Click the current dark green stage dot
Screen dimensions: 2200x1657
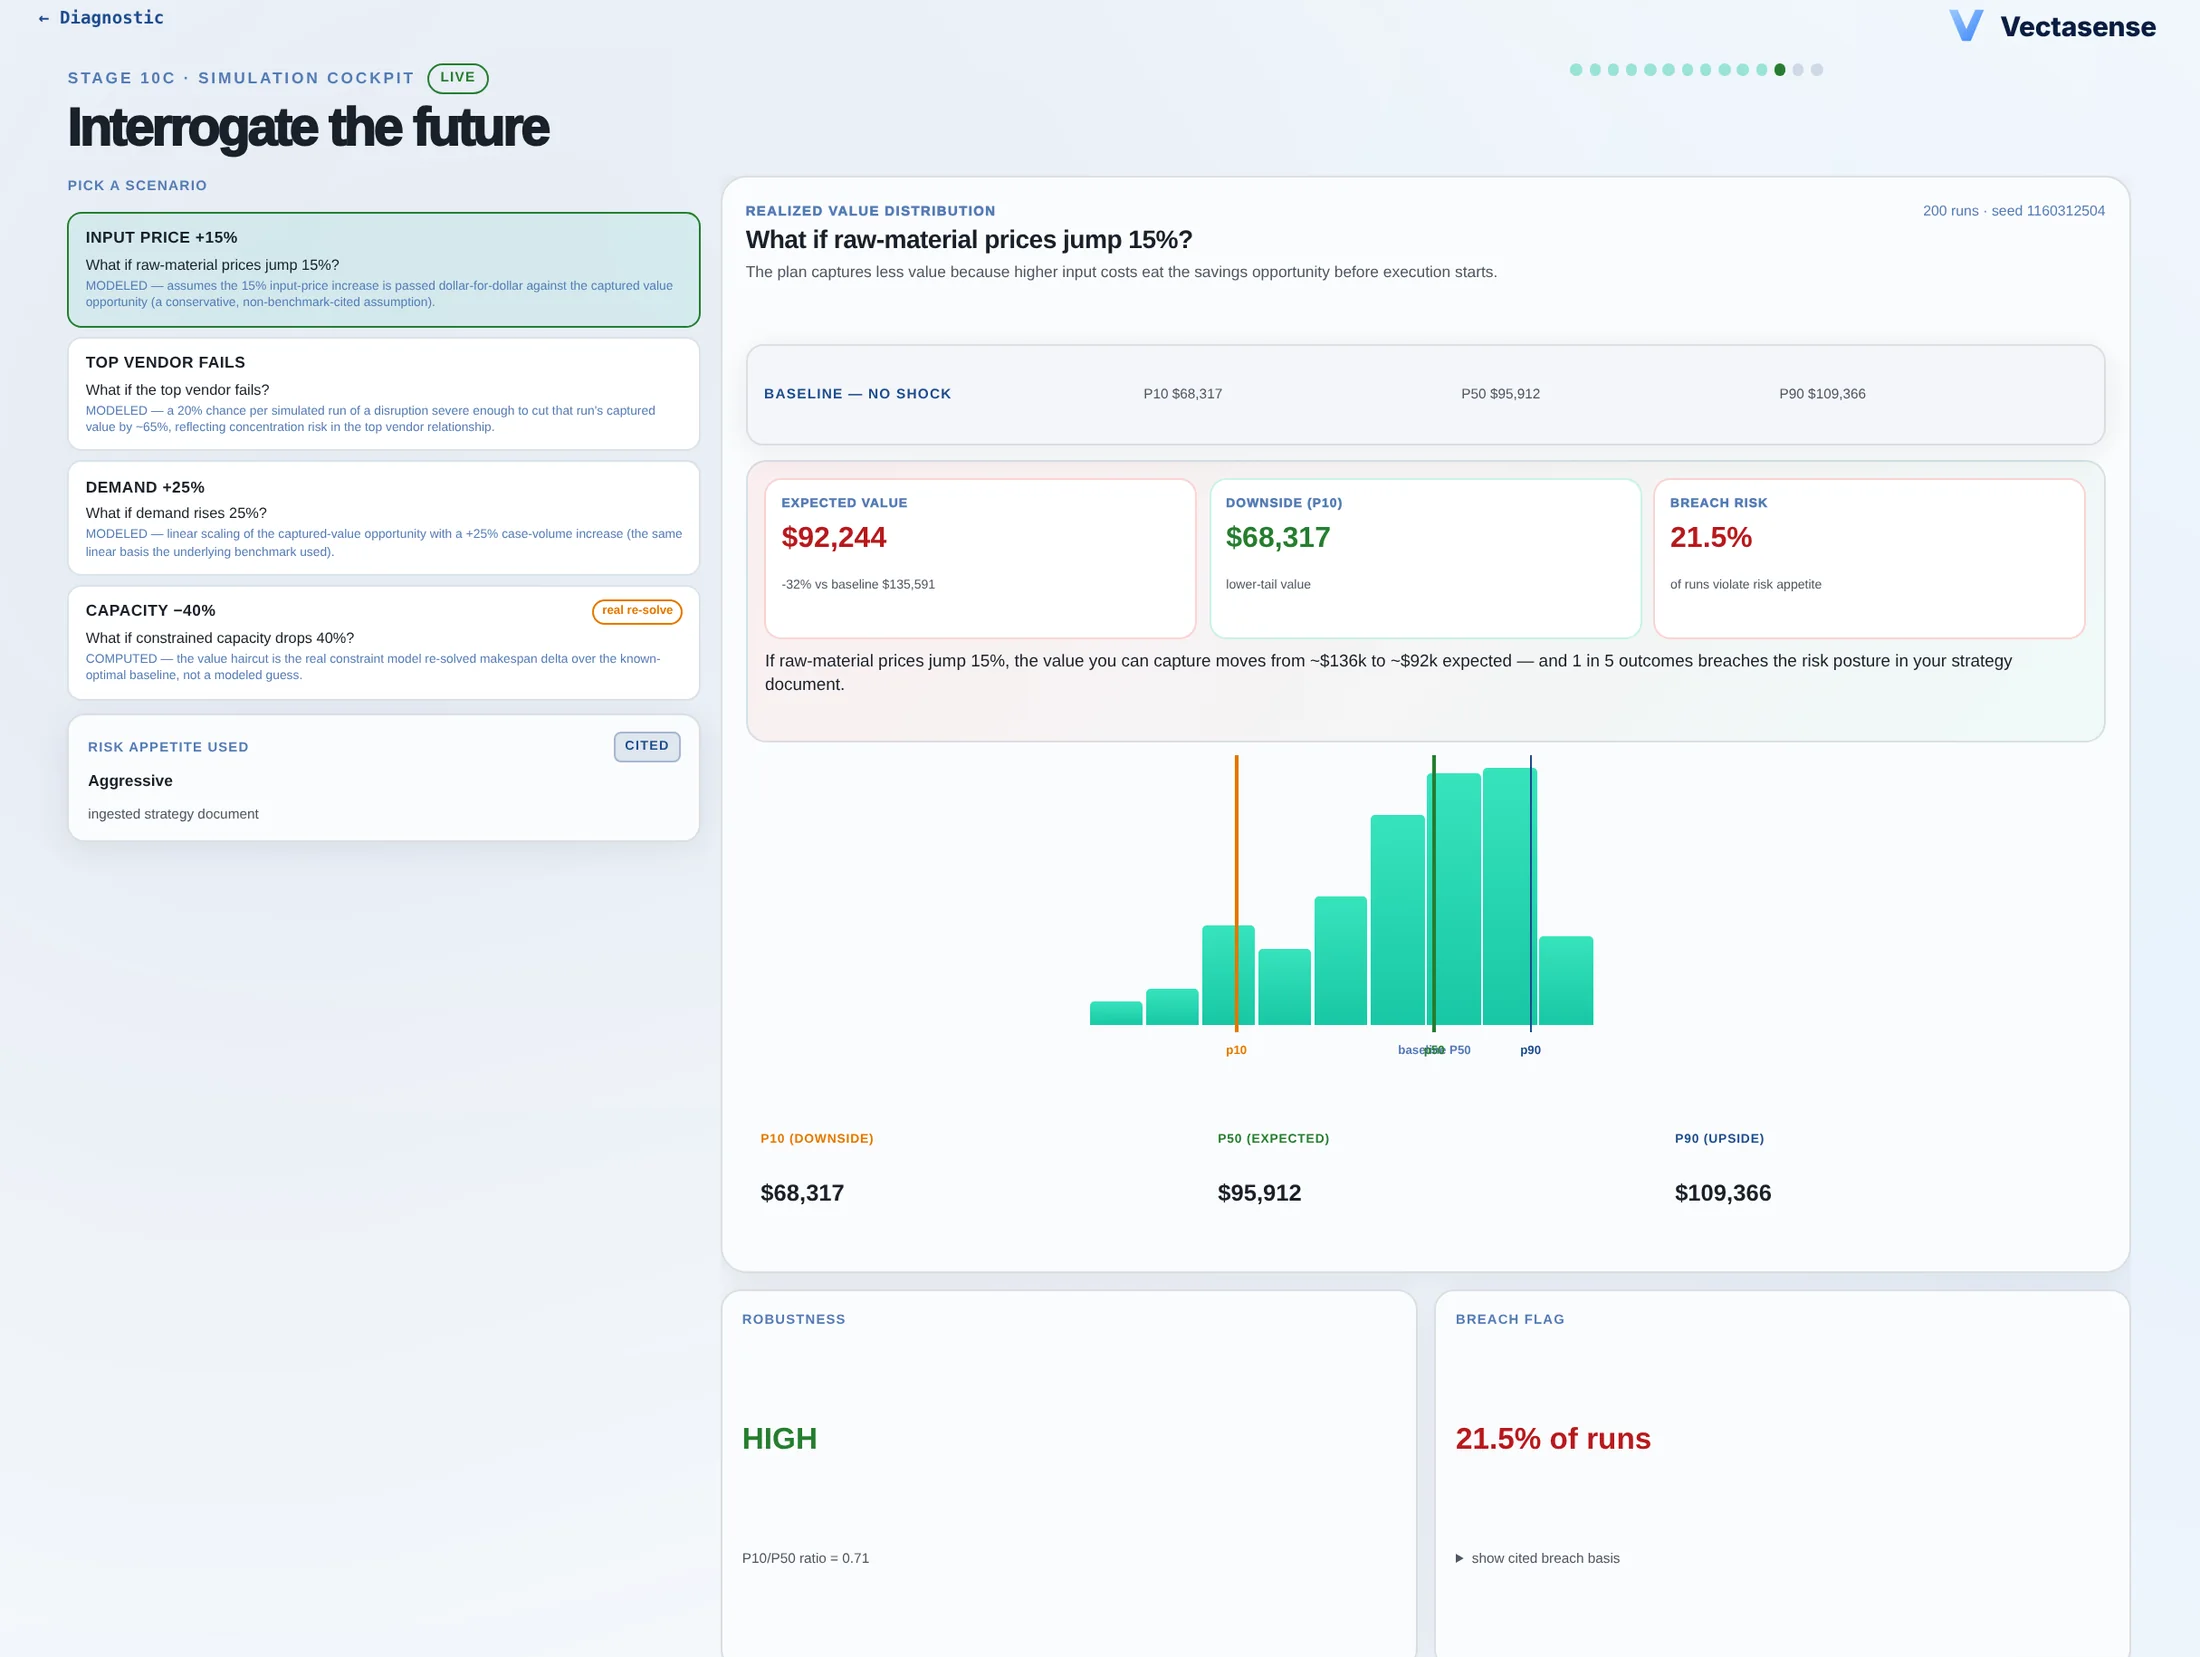coord(1780,70)
